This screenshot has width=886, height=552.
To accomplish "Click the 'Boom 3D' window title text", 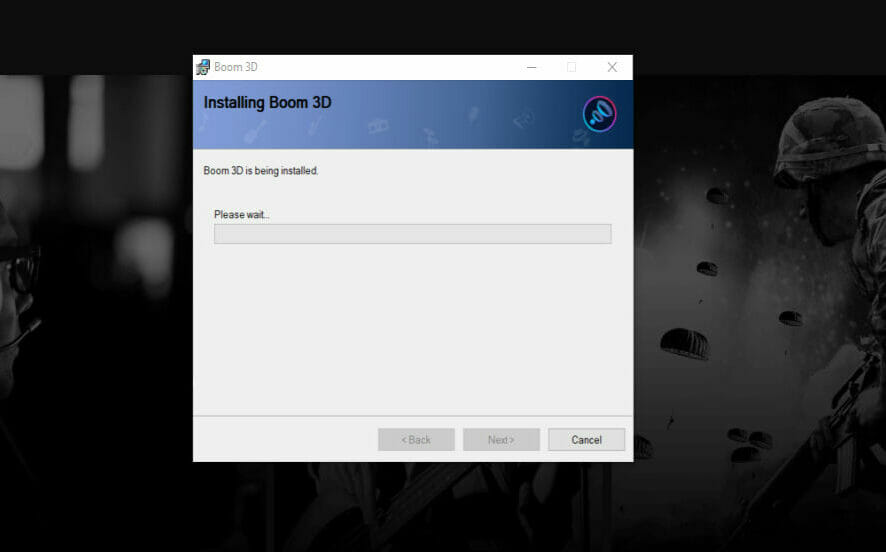I will click(236, 67).
